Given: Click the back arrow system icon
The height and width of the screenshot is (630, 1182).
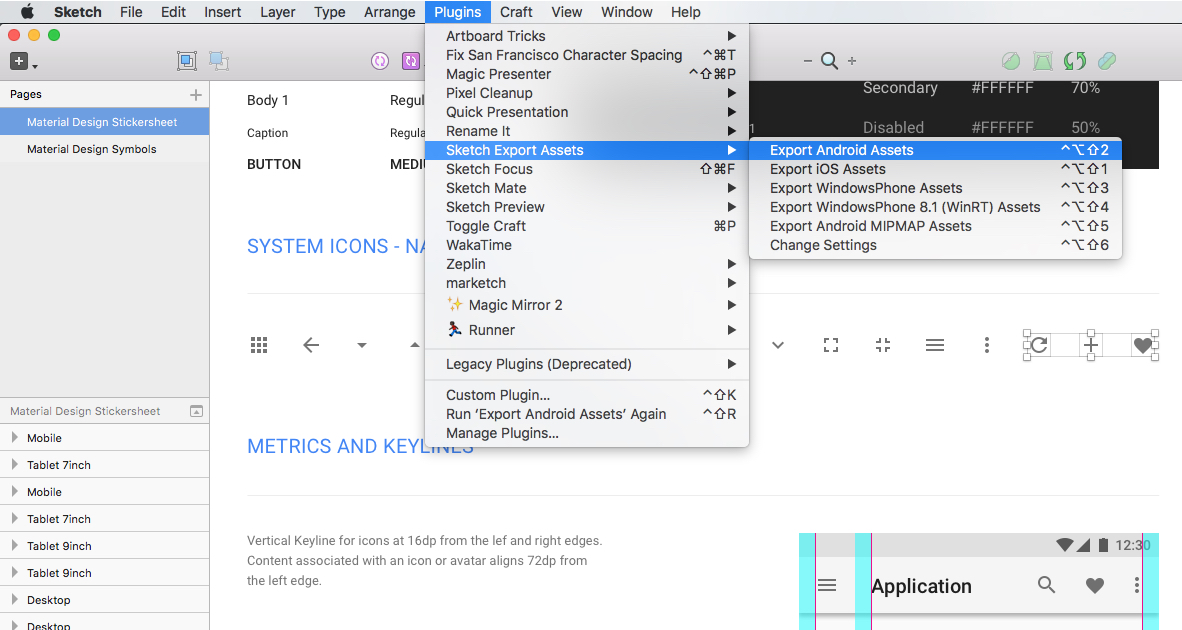Looking at the screenshot, I should point(311,345).
